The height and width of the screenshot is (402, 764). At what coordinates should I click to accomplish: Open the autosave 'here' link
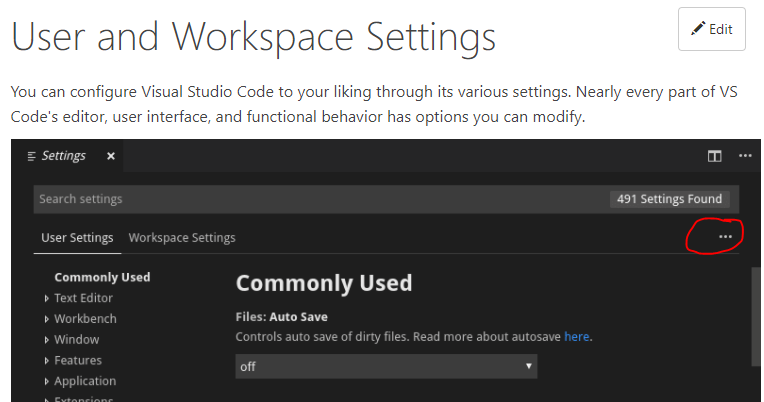click(x=577, y=337)
